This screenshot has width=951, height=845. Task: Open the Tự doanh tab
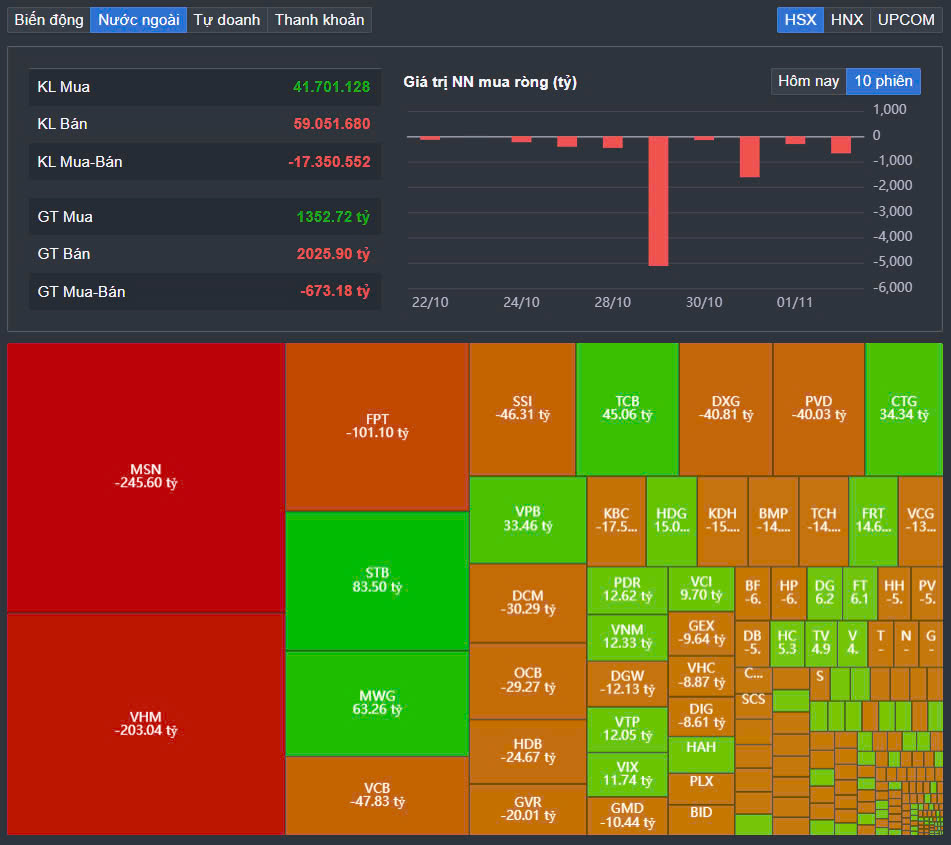click(x=227, y=20)
